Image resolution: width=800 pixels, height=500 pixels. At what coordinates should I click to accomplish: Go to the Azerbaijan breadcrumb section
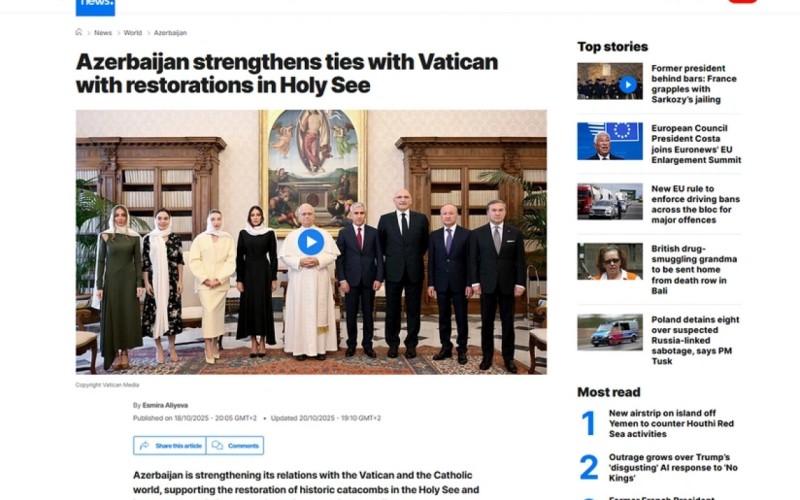tap(170, 33)
